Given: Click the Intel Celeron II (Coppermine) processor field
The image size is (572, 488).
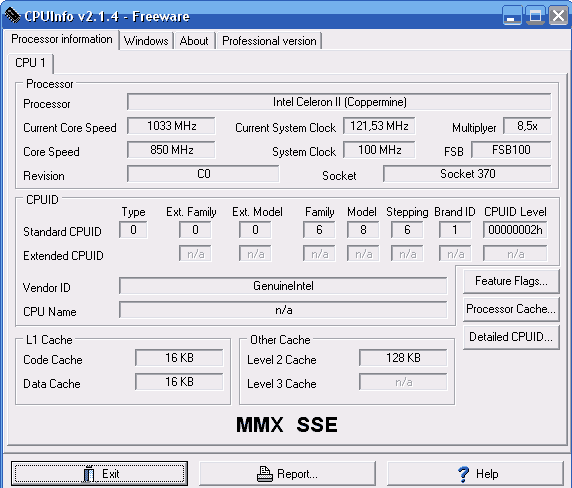Looking at the screenshot, I should pos(339,102).
